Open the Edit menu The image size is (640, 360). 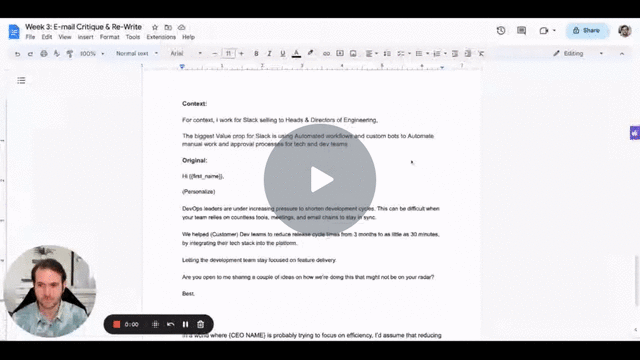[x=47, y=37]
